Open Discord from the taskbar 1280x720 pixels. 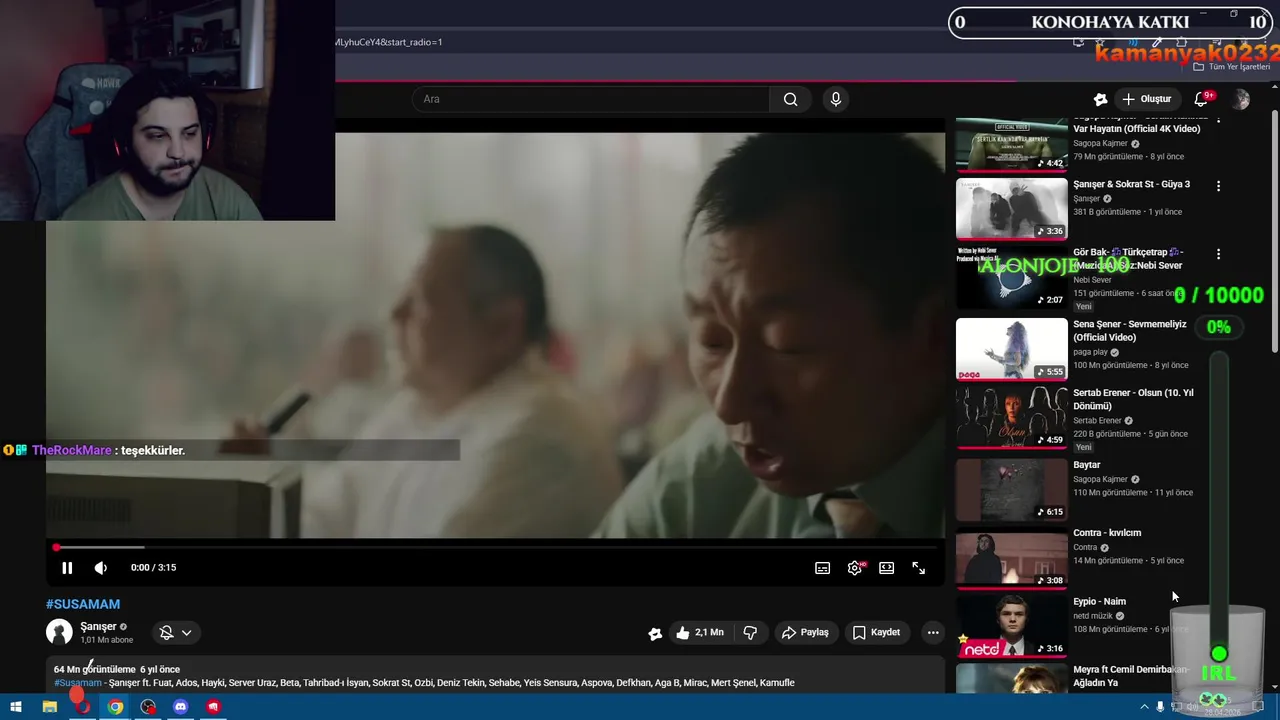pyautogui.click(x=181, y=707)
